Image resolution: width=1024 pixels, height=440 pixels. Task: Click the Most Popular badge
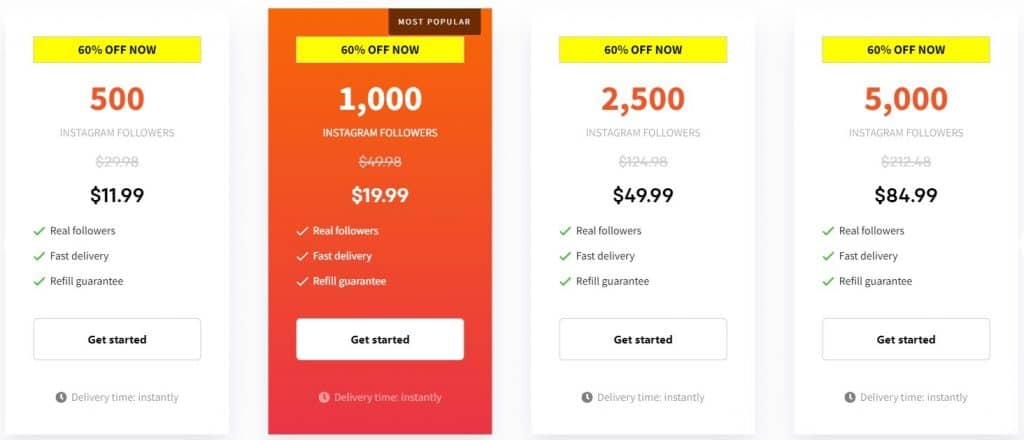pos(434,21)
